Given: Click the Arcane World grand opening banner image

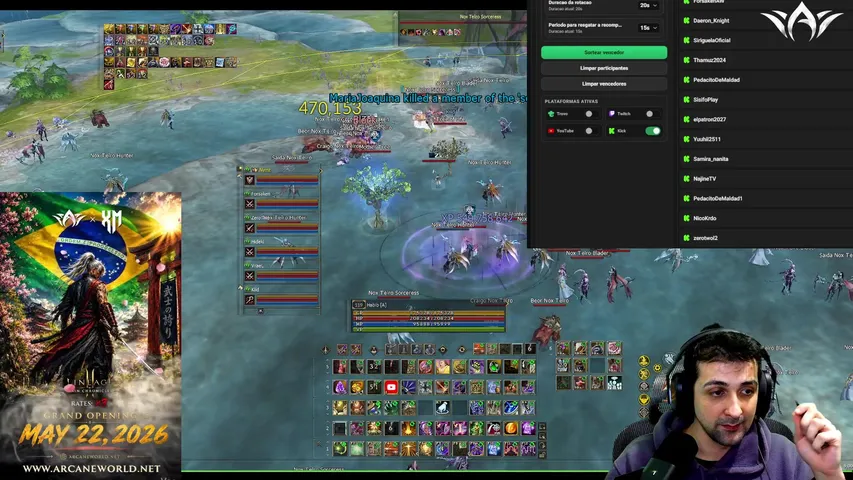Looking at the screenshot, I should tap(91, 335).
